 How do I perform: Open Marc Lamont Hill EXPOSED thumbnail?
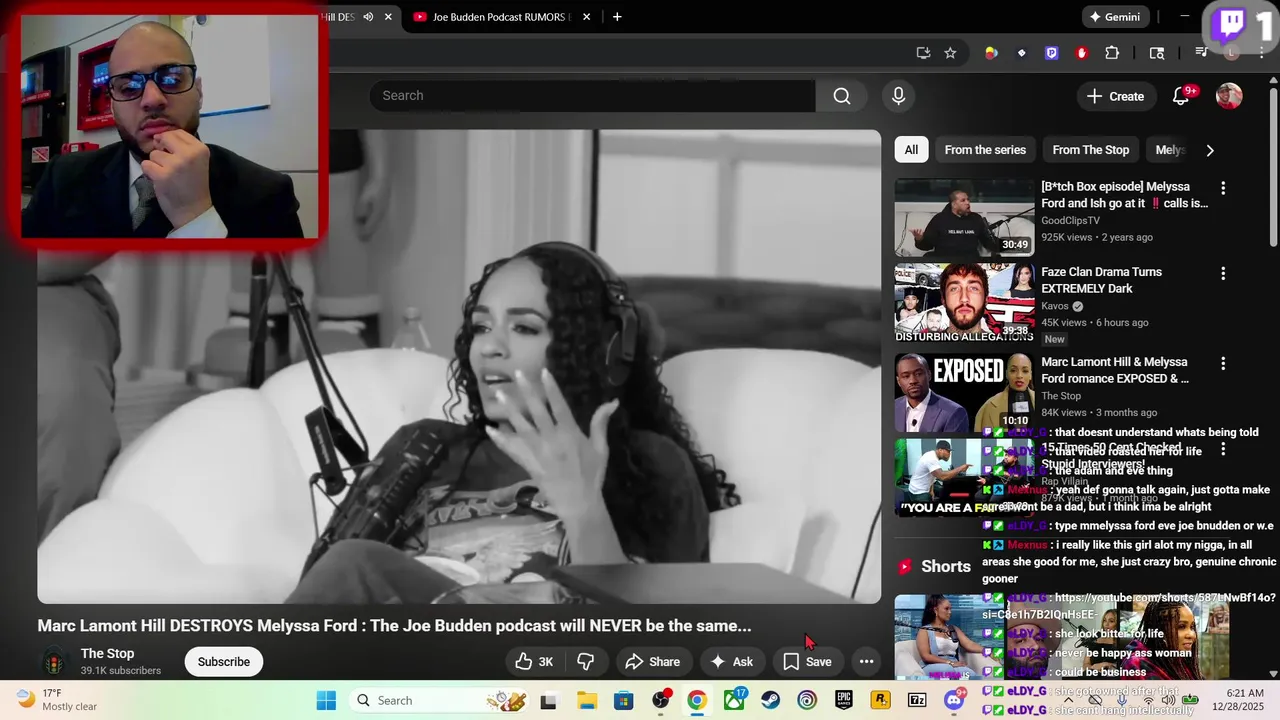(964, 392)
